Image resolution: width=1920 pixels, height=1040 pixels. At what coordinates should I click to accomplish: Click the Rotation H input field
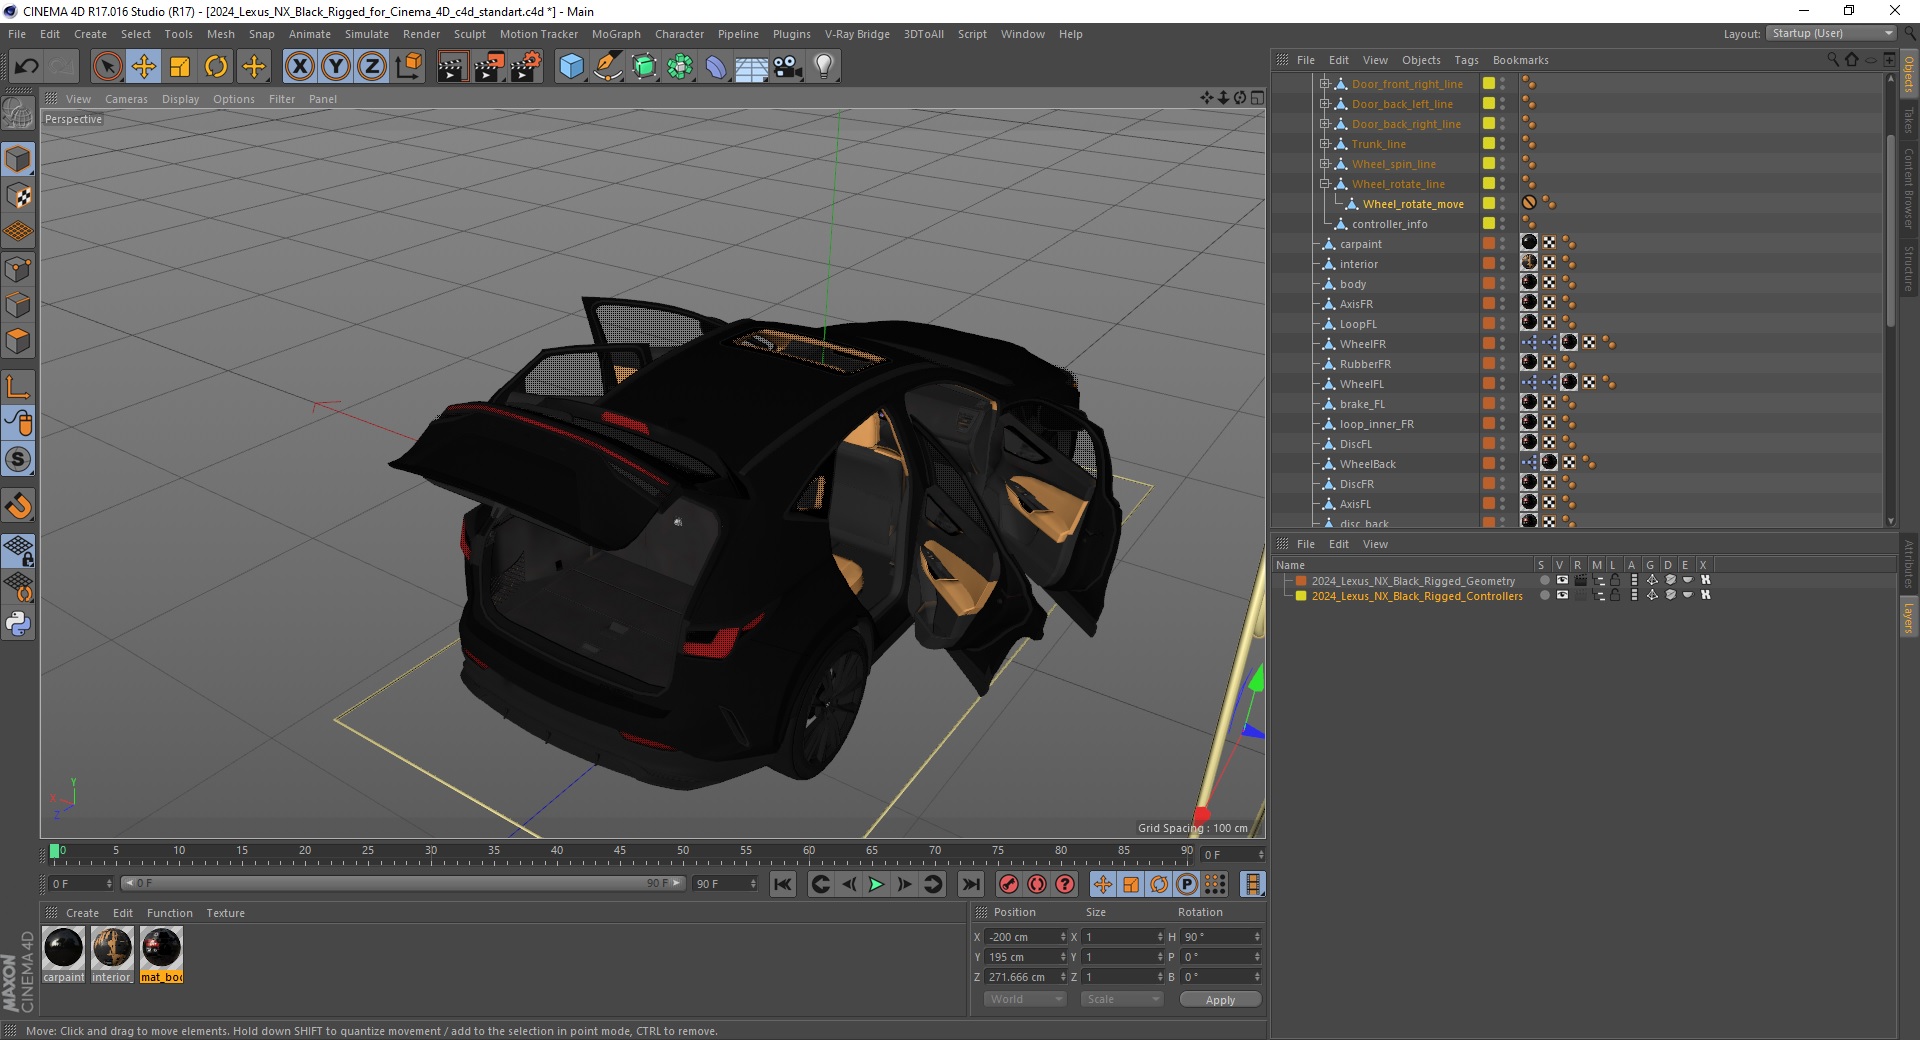1220,937
